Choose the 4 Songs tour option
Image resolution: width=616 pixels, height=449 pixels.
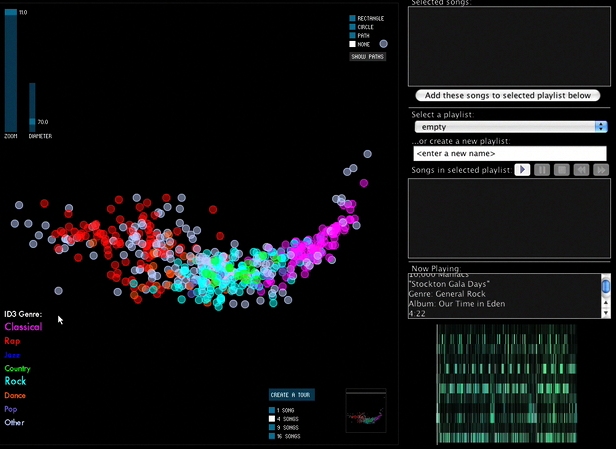tap(272, 419)
